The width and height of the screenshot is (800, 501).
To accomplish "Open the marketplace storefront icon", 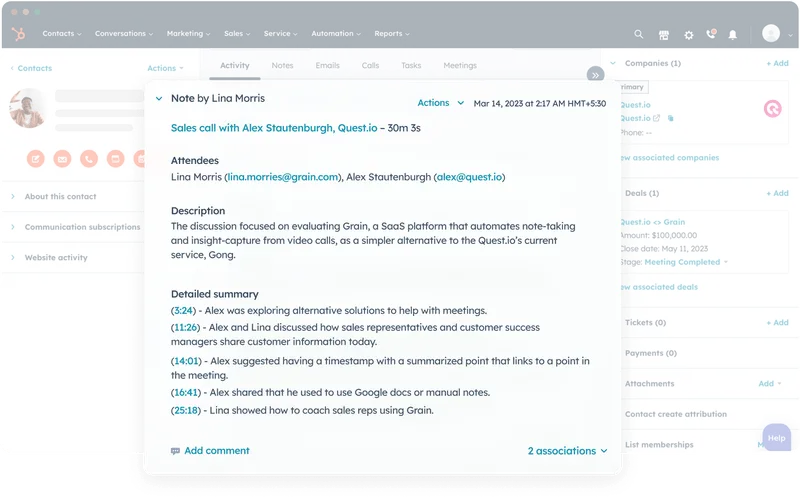I will (664, 35).
